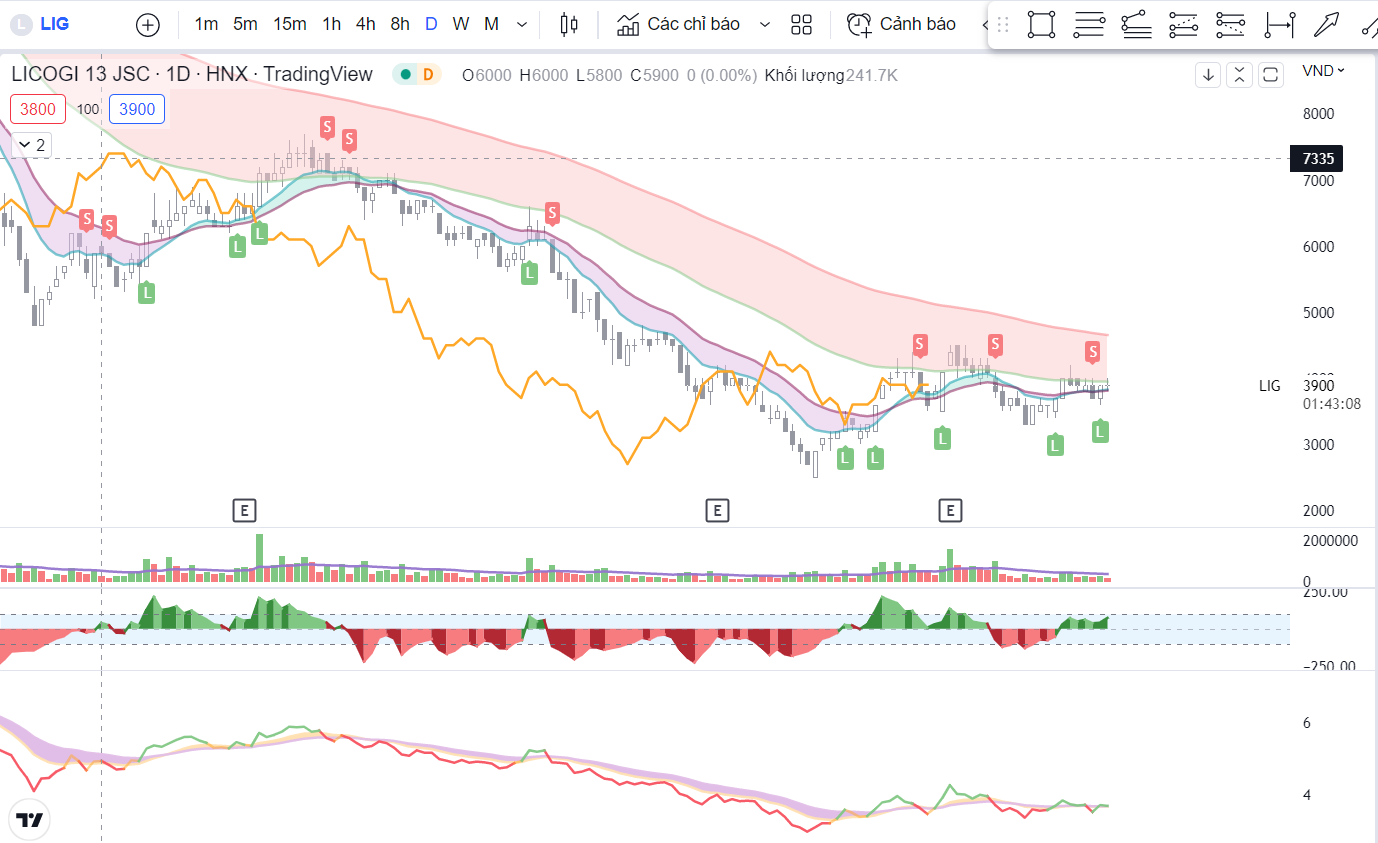
Task: Click the 7335 price label on axis
Action: click(x=1316, y=158)
